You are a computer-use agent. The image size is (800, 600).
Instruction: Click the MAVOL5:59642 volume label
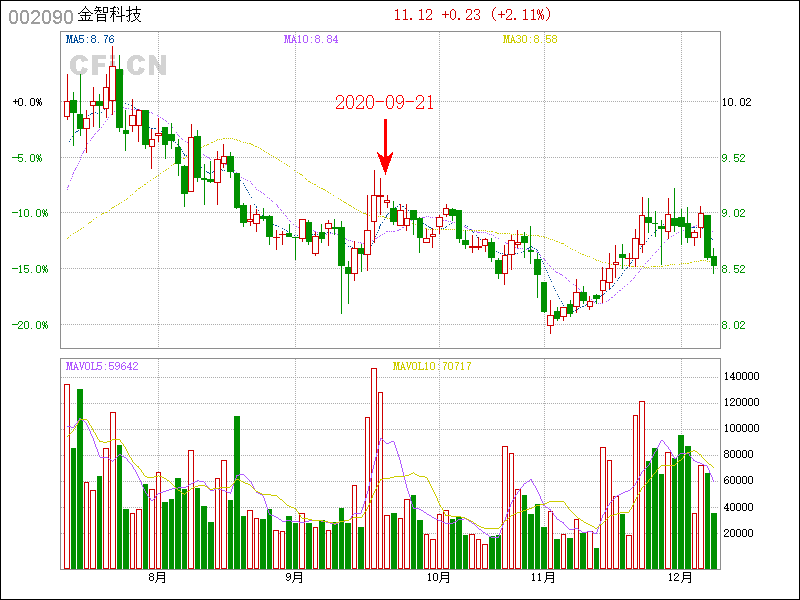tap(102, 367)
